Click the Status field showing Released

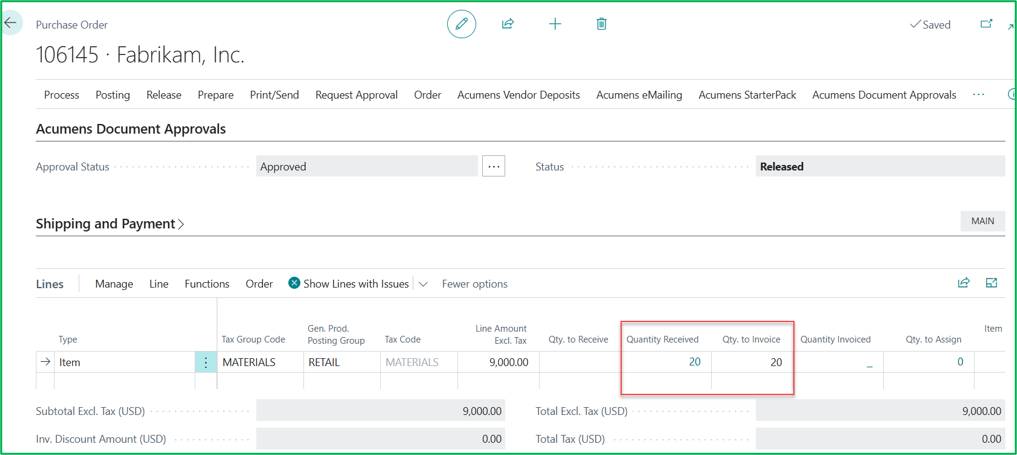click(x=880, y=167)
